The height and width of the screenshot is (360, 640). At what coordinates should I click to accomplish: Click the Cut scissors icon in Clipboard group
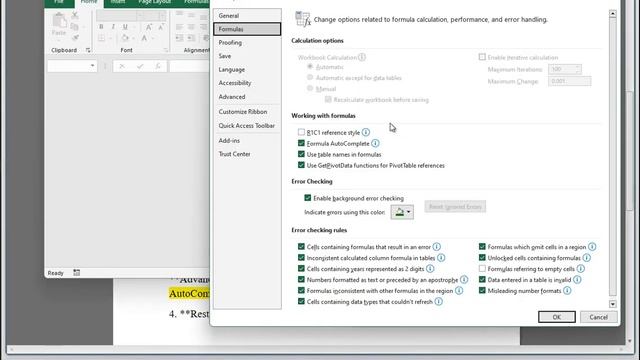(75, 16)
